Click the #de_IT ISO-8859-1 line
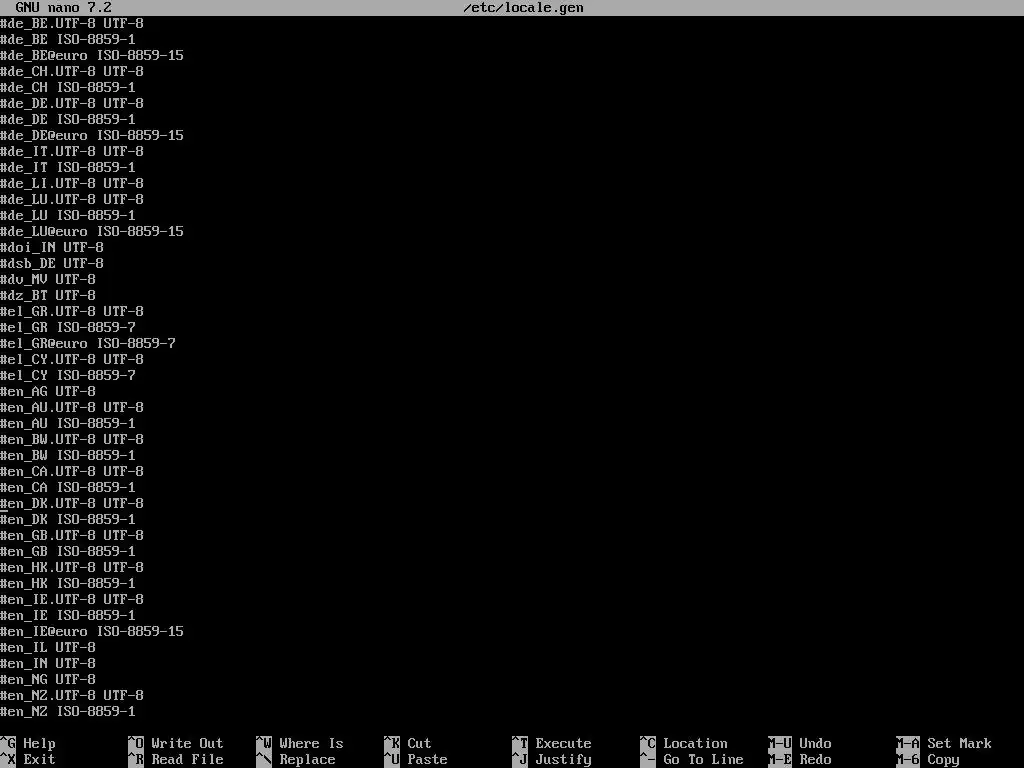This screenshot has height=768, width=1024. [x=68, y=167]
